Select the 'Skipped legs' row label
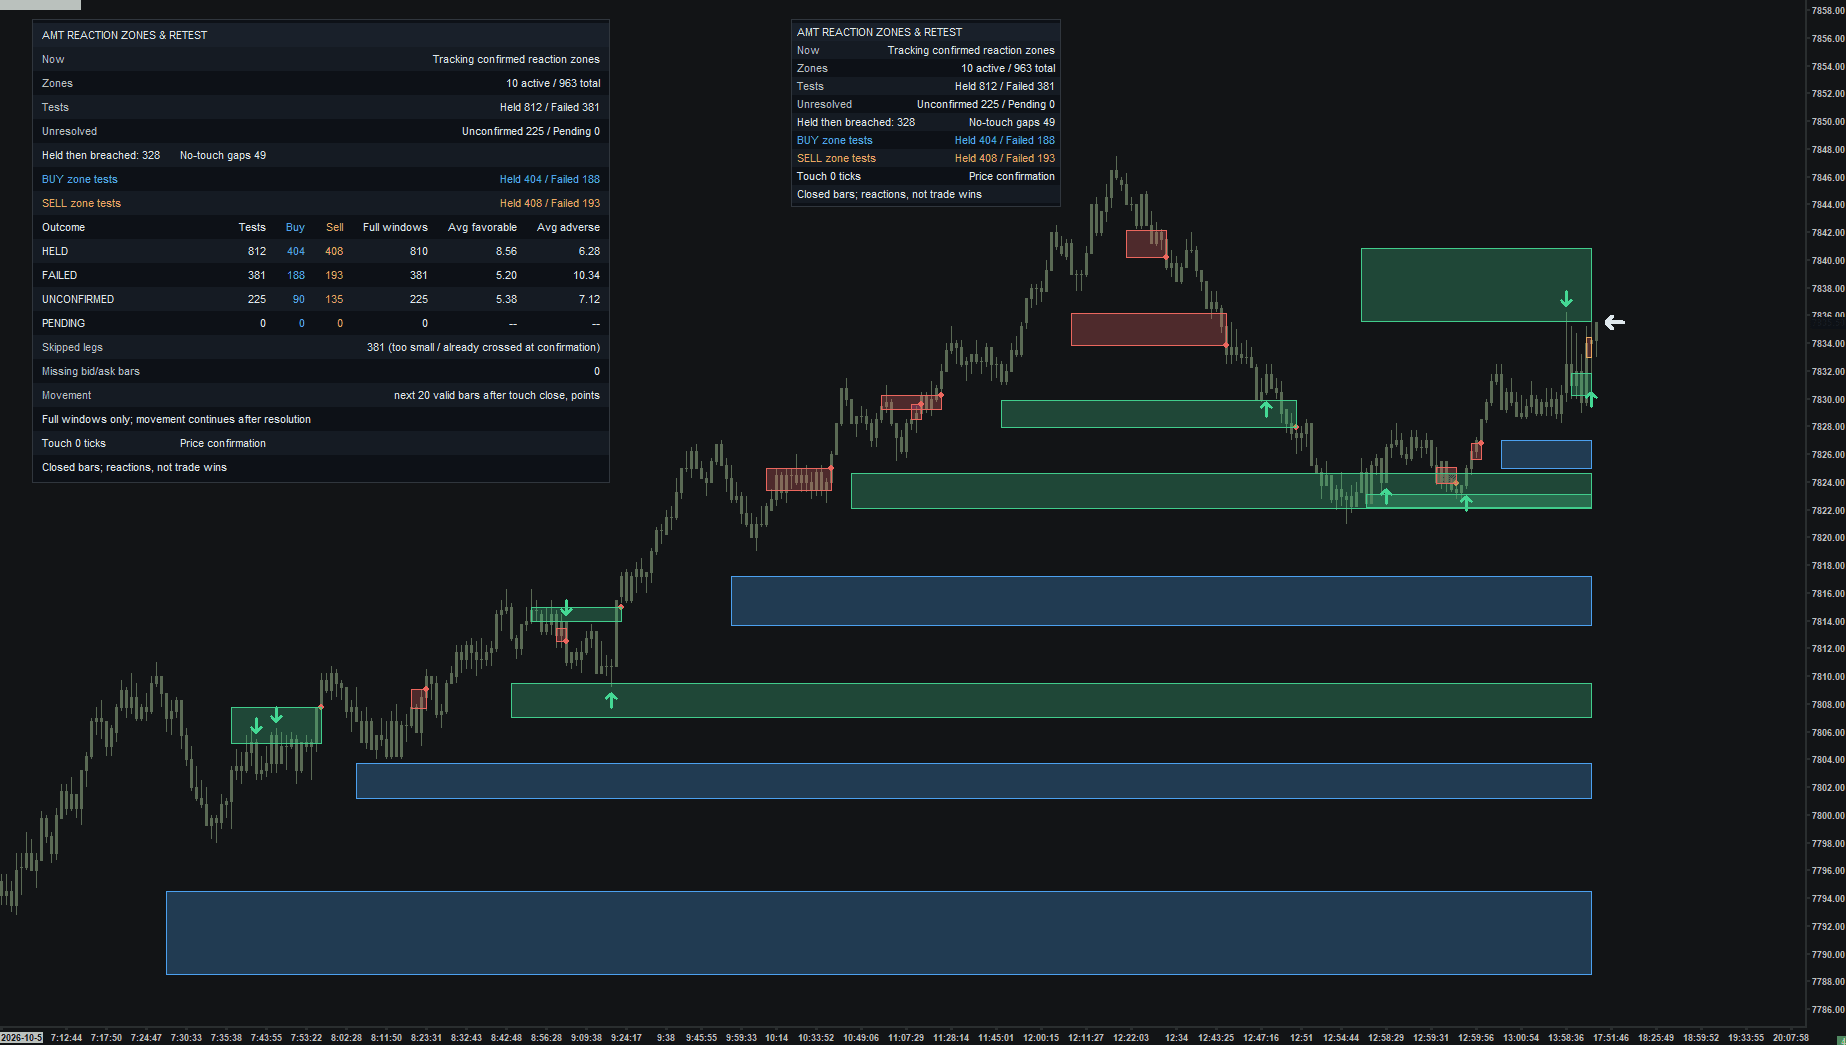This screenshot has height=1045, width=1846. click(72, 347)
